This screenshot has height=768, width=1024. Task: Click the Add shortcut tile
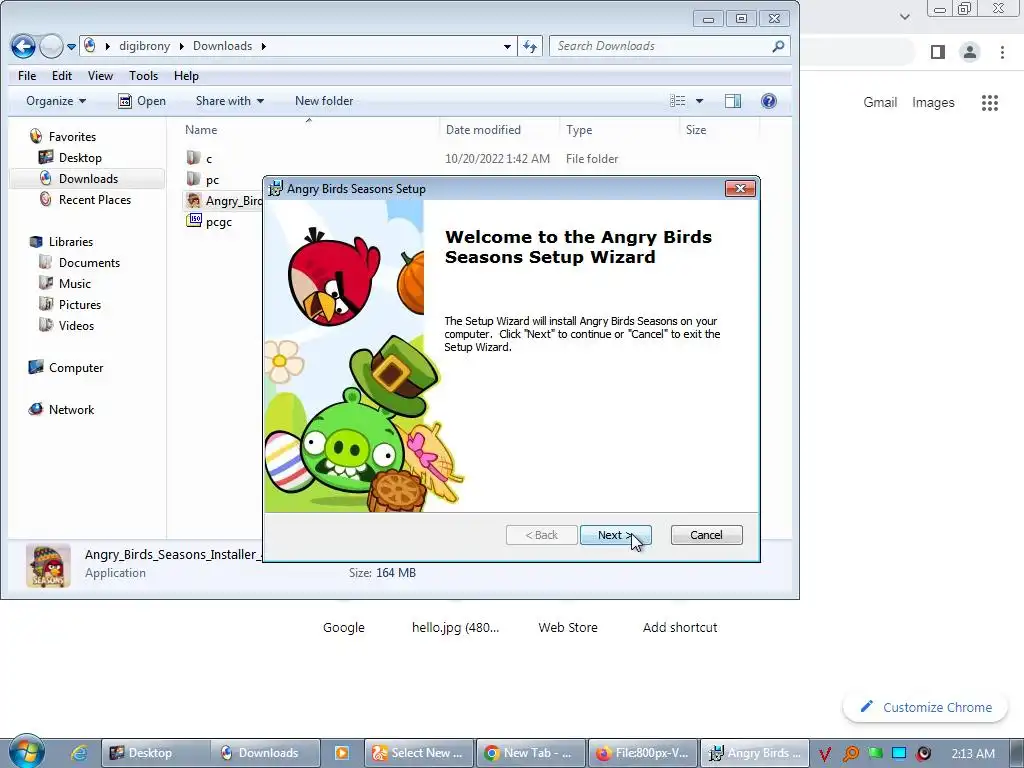[679, 627]
